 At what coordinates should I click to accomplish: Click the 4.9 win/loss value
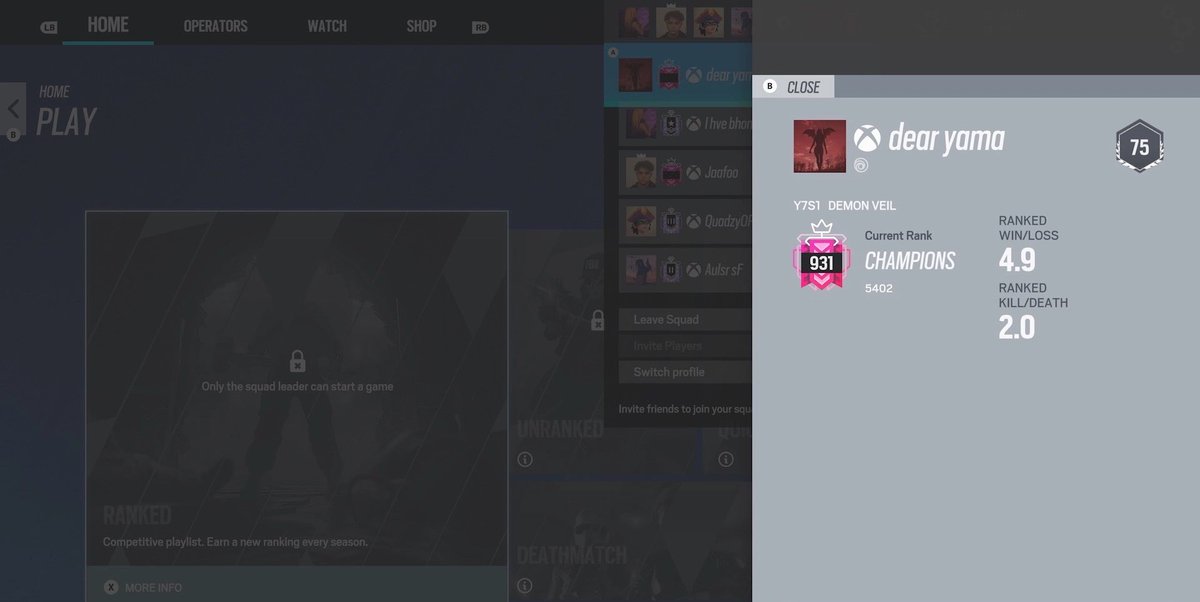click(1017, 260)
